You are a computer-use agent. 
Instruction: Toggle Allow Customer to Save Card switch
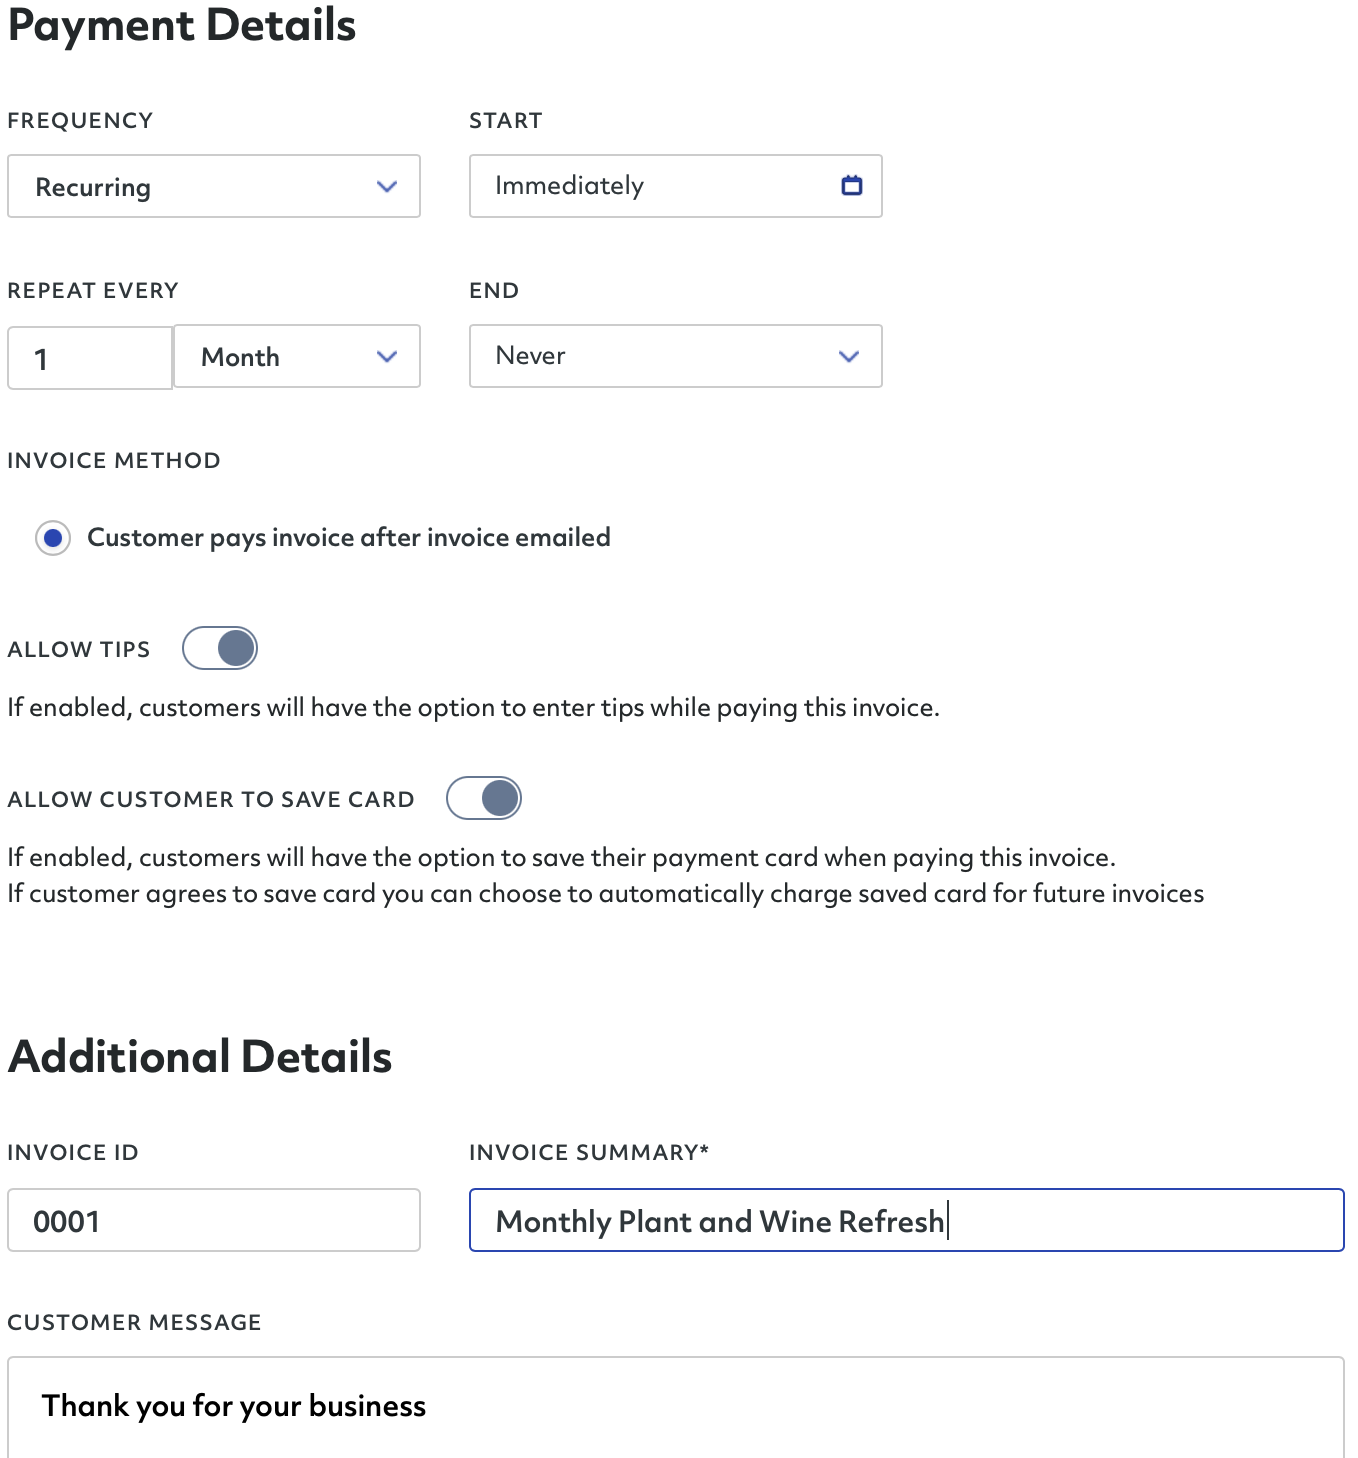(484, 798)
